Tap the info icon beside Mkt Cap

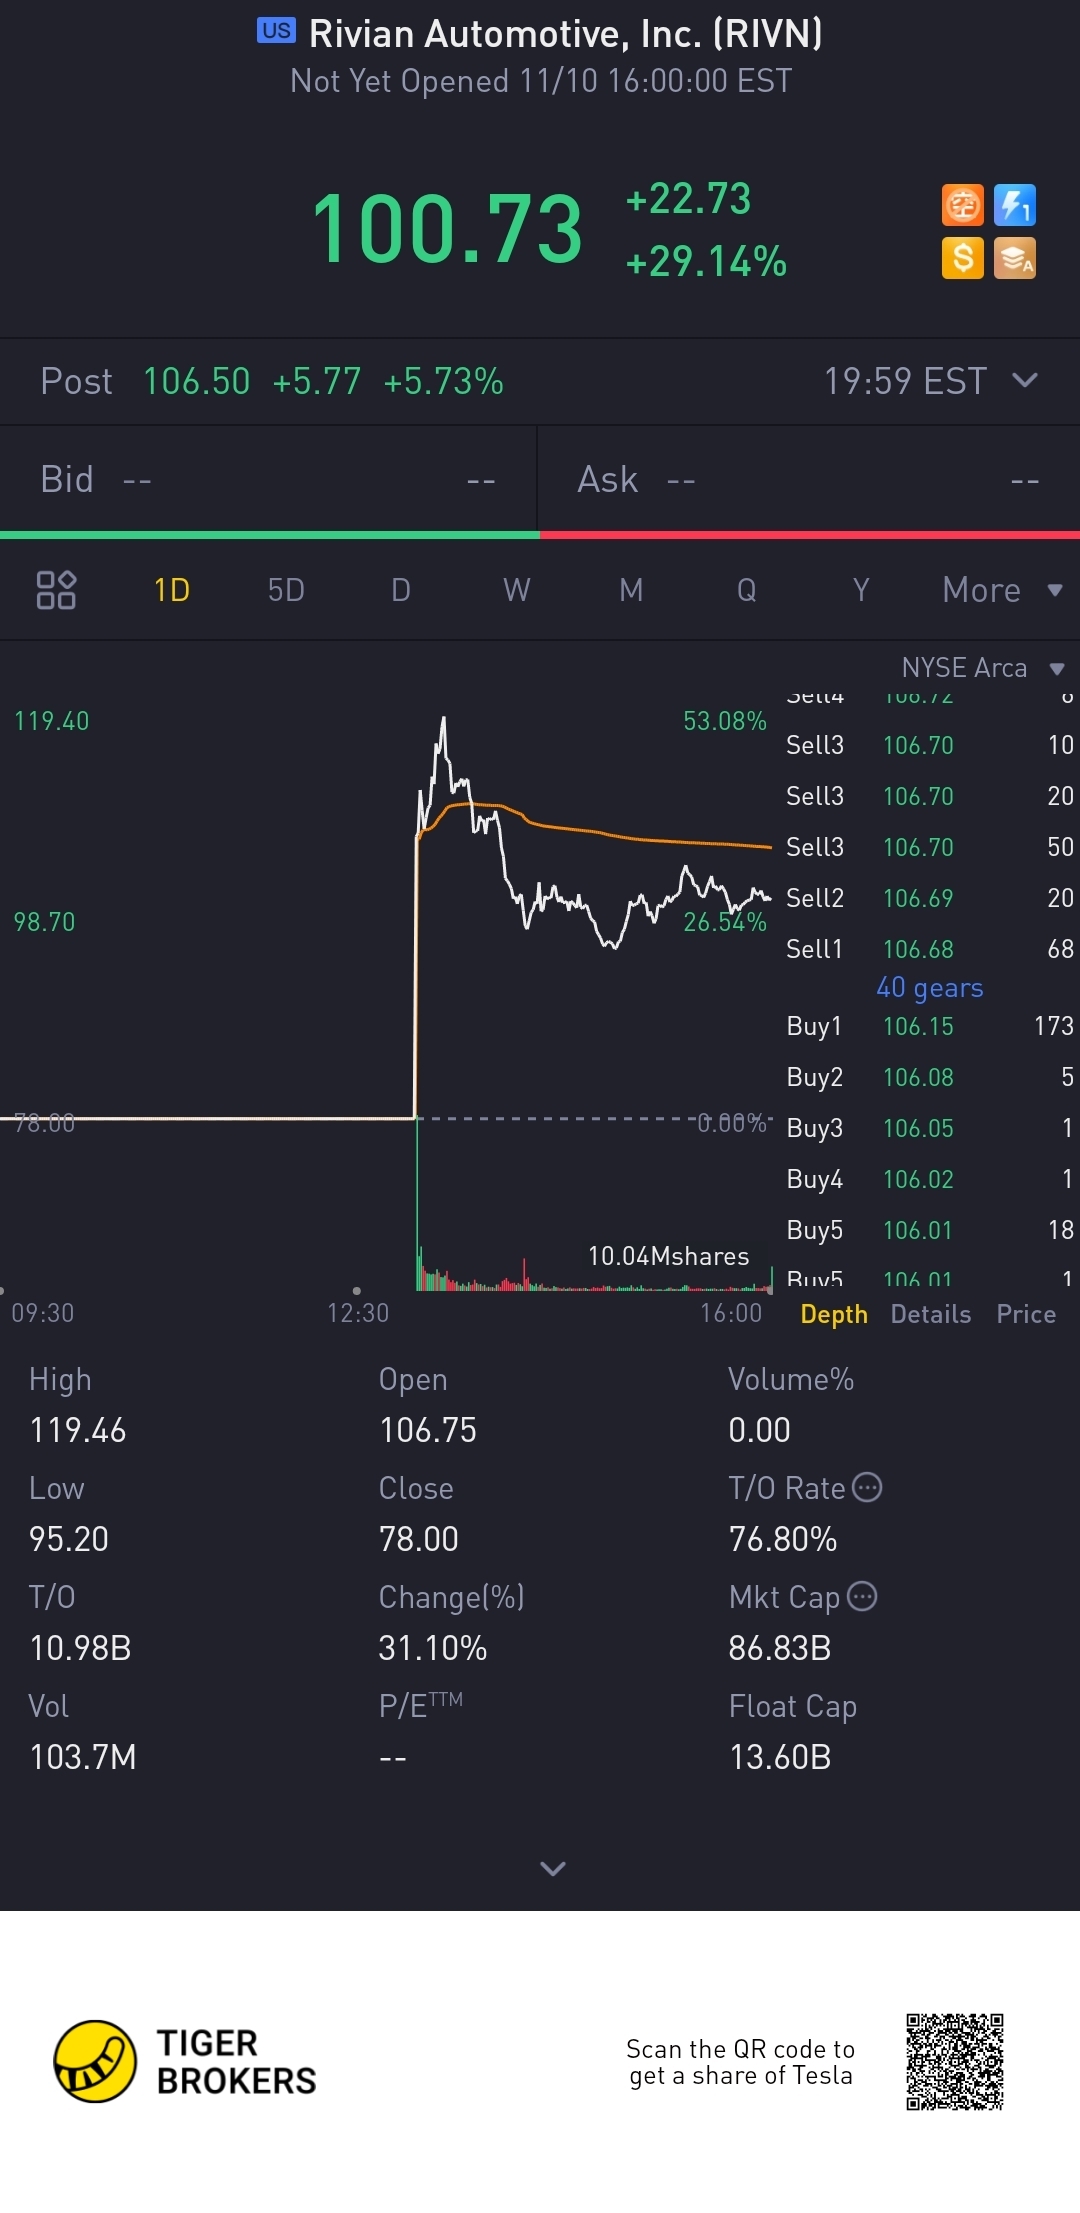pos(862,1596)
